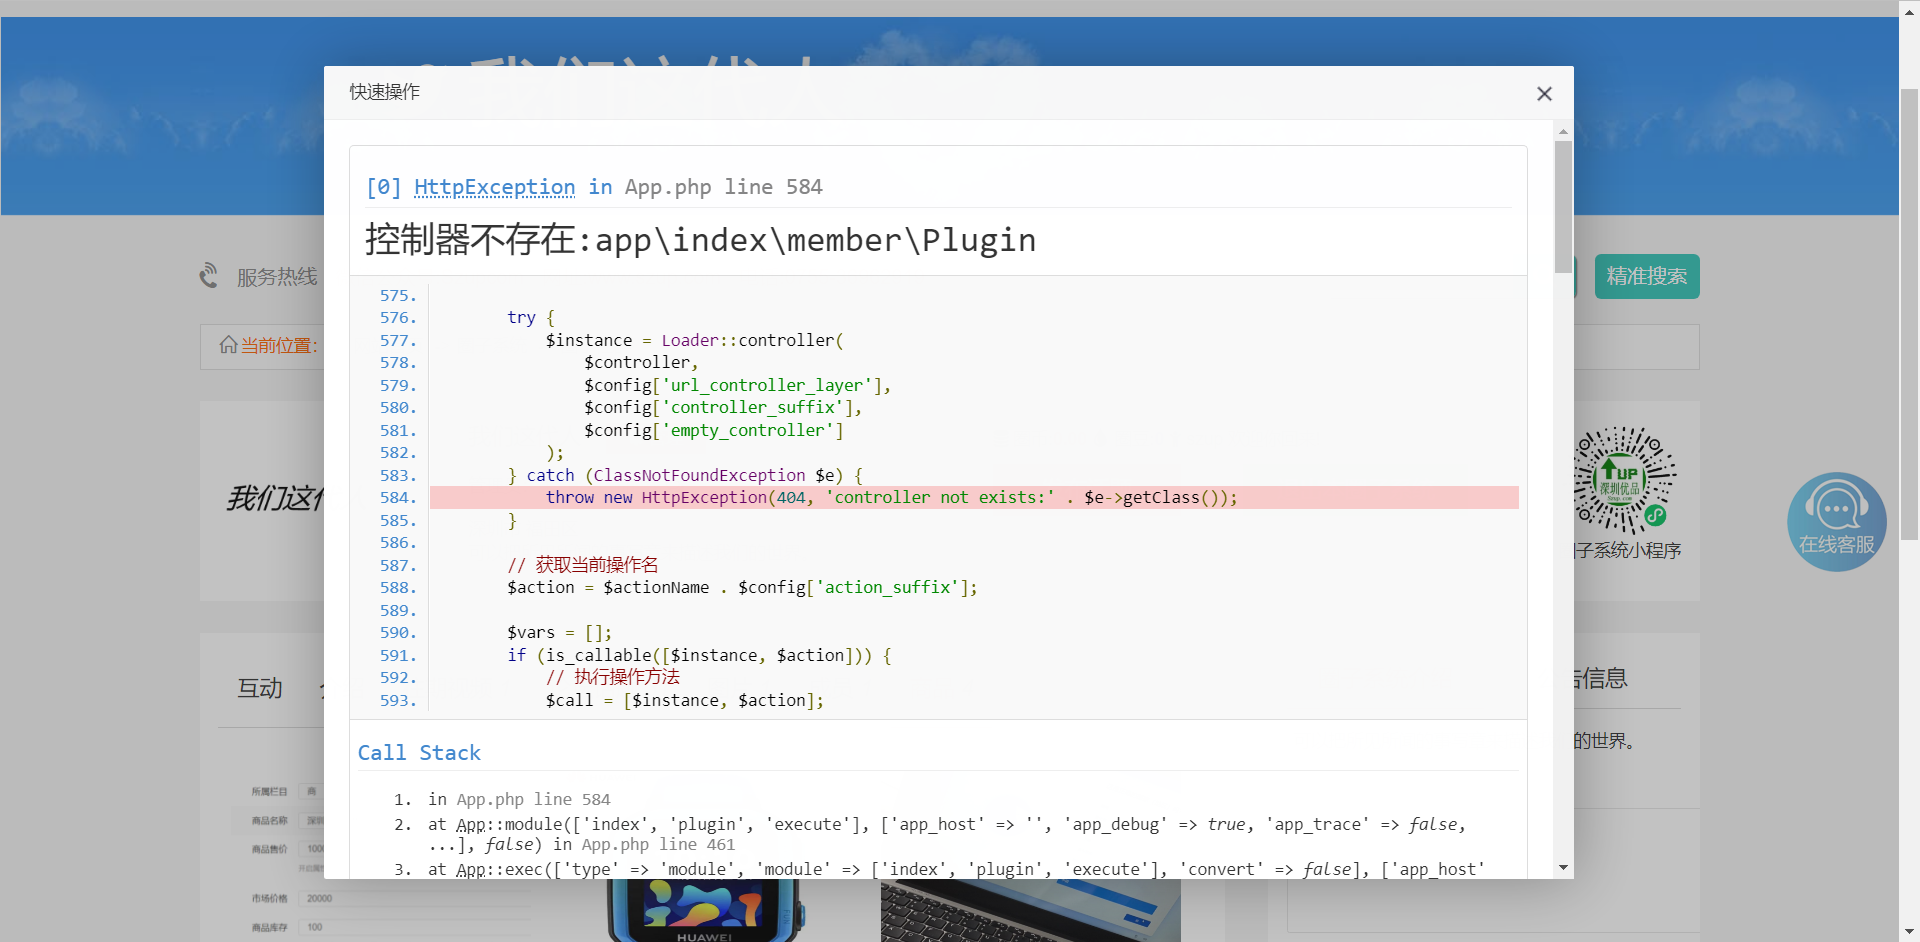Click the dialog scrollbar up arrow
1920x942 pixels.
(1562, 132)
